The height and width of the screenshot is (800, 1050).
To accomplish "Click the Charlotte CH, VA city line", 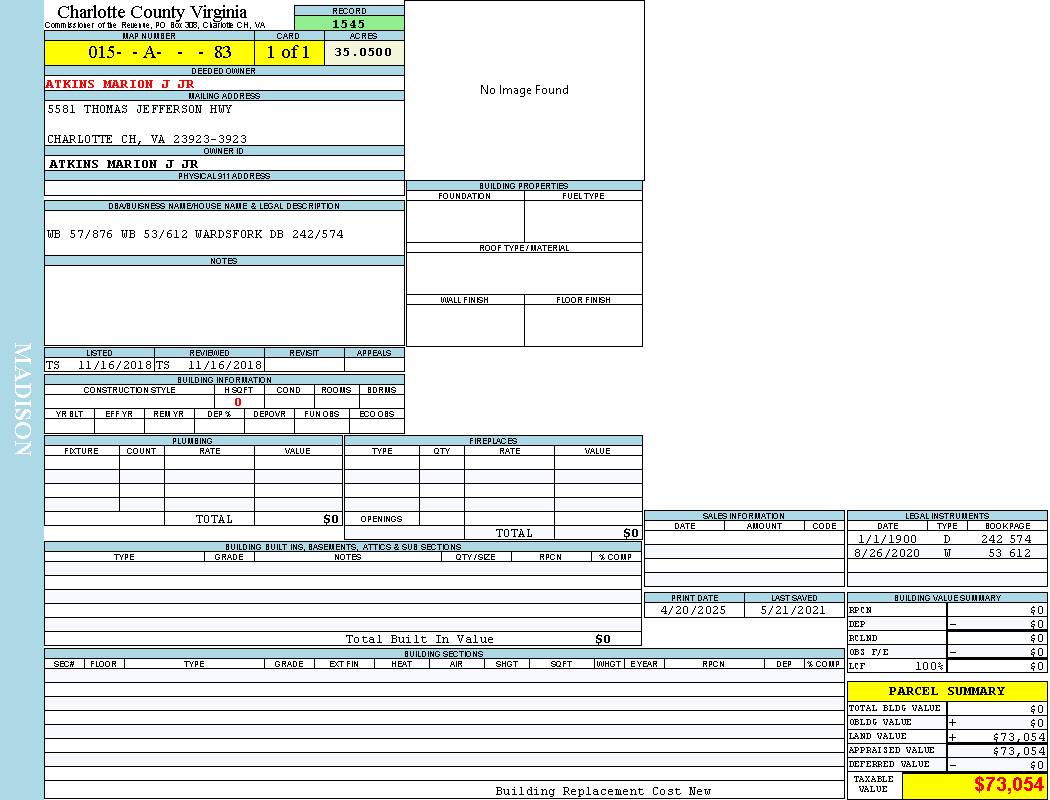I will (147, 139).
